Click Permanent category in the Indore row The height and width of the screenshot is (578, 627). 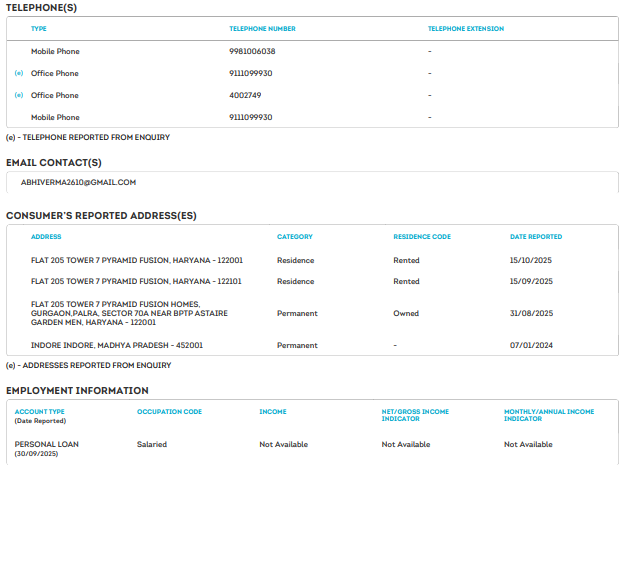[297, 345]
